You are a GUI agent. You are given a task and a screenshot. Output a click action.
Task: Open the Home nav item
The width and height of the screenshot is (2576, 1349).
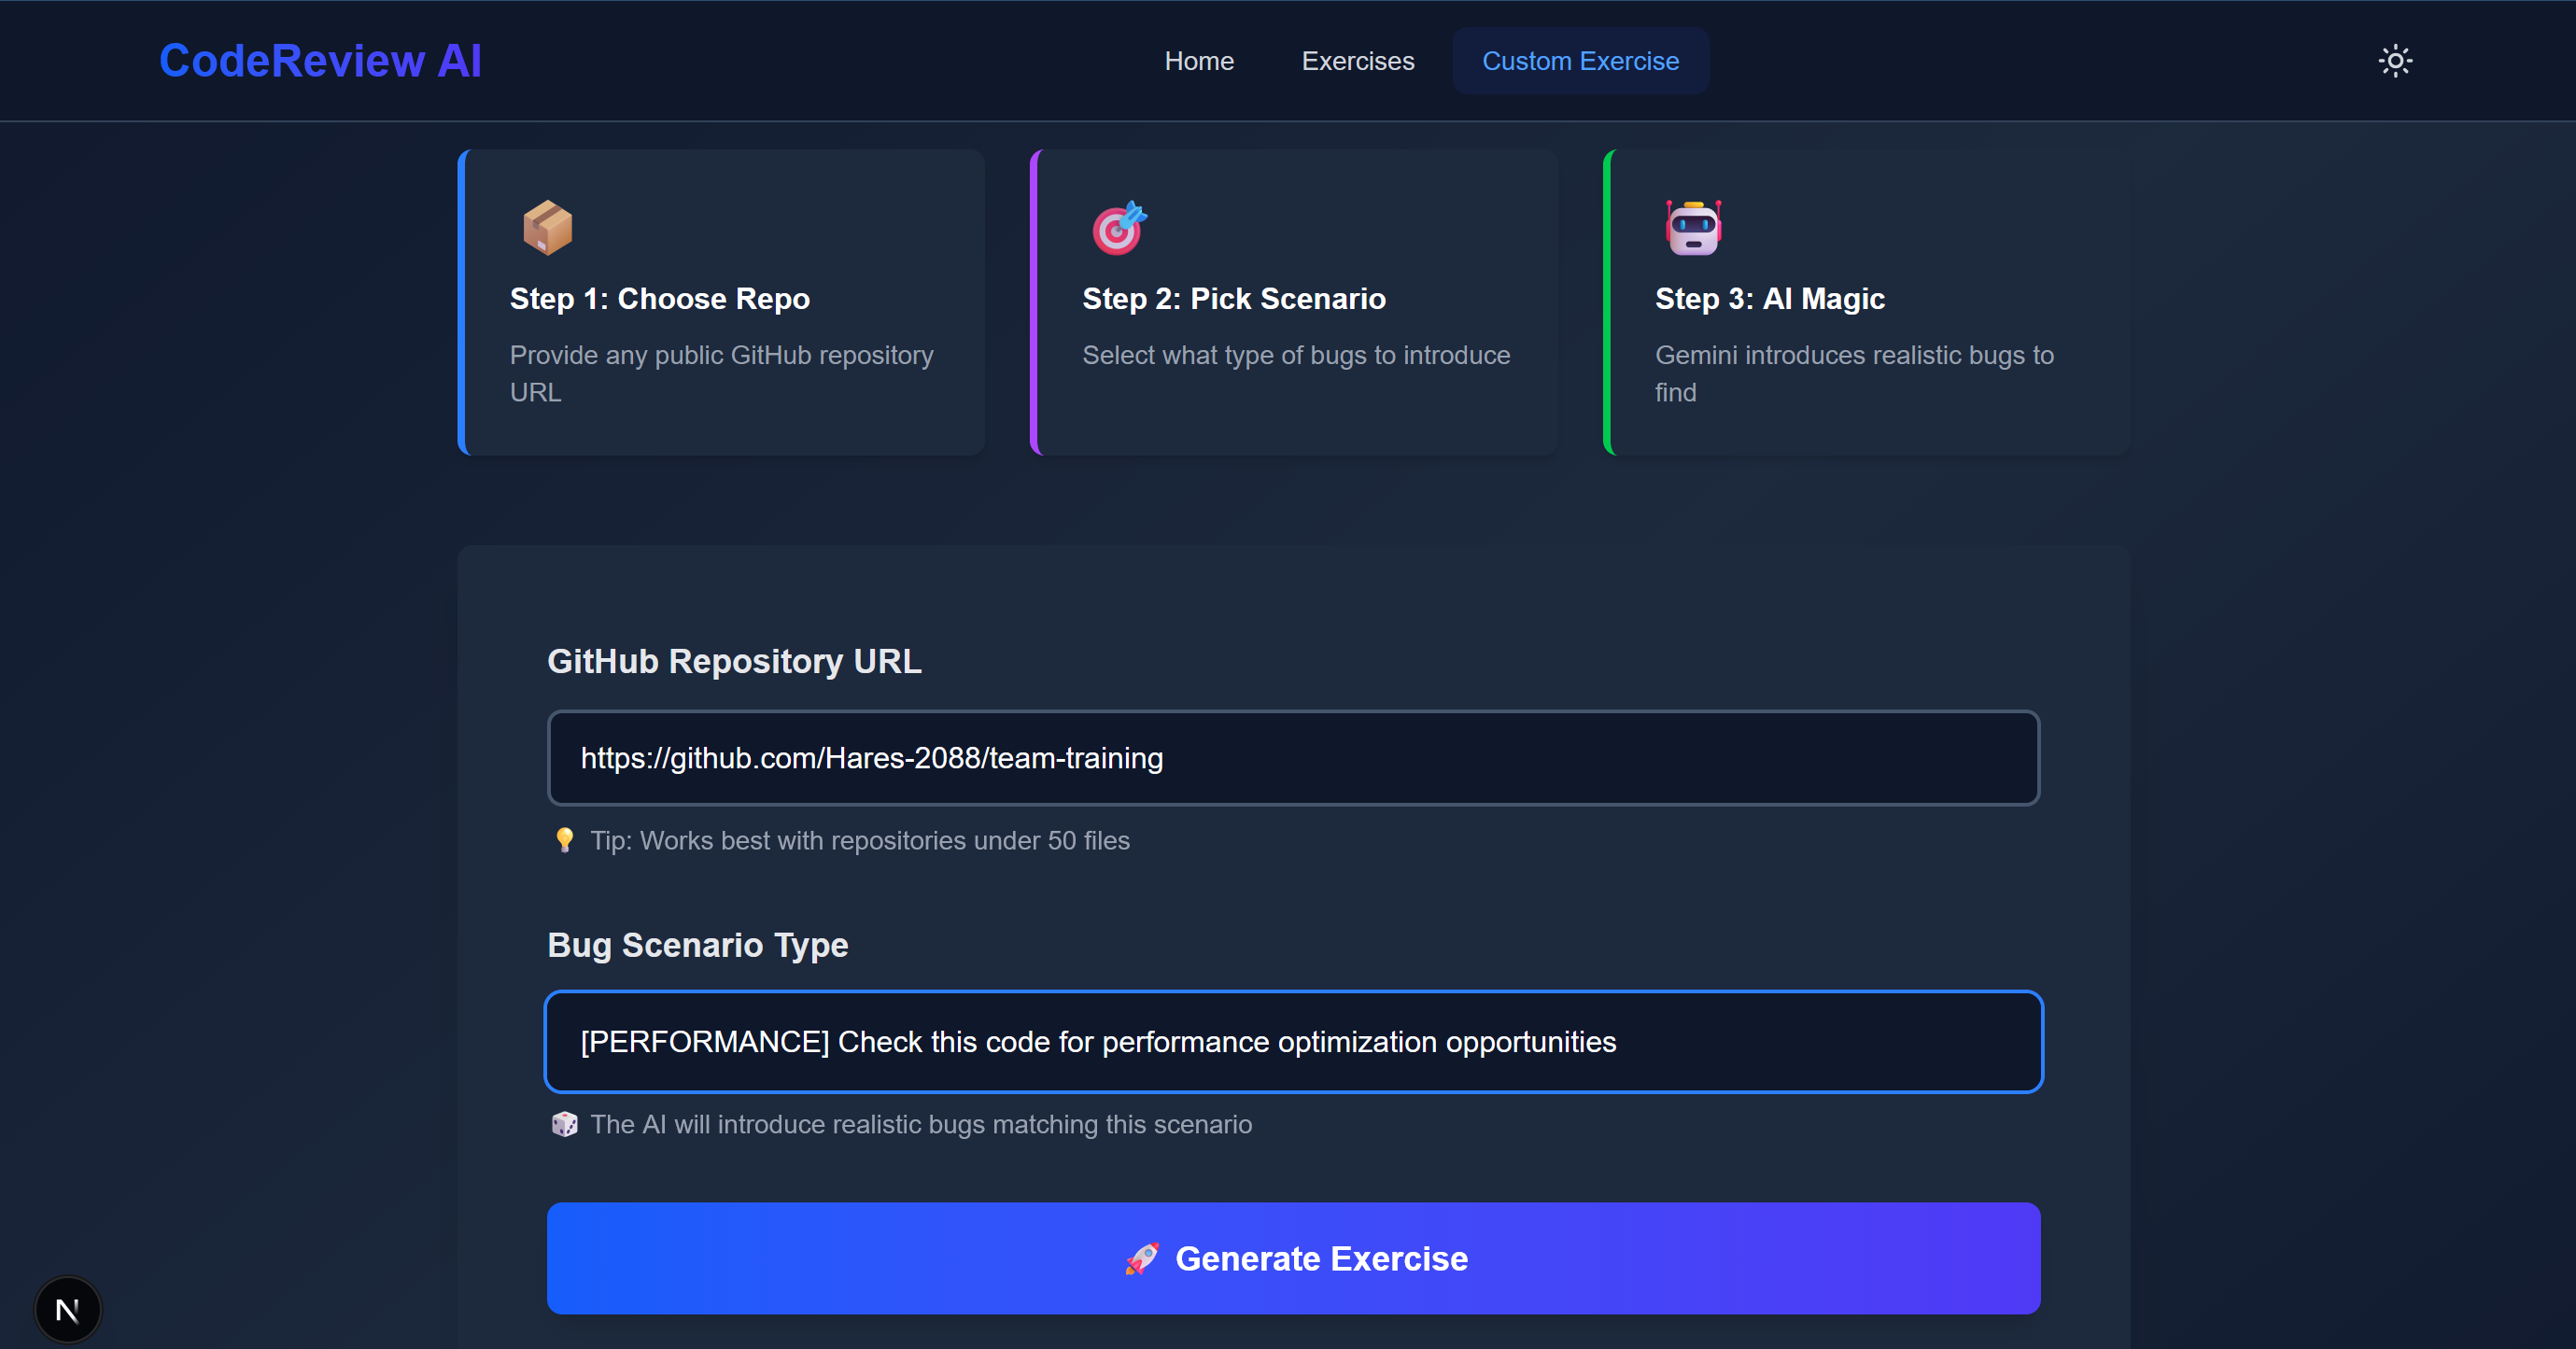1198,61
